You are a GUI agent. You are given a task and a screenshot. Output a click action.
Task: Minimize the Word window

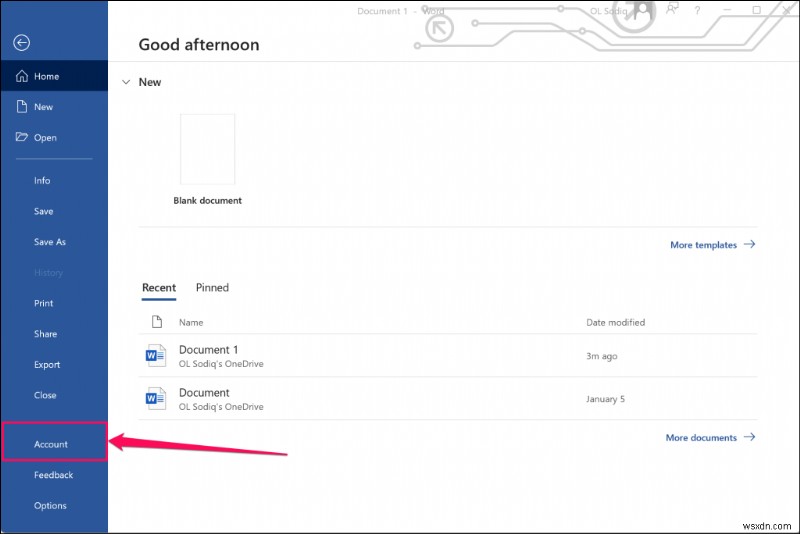tap(727, 10)
